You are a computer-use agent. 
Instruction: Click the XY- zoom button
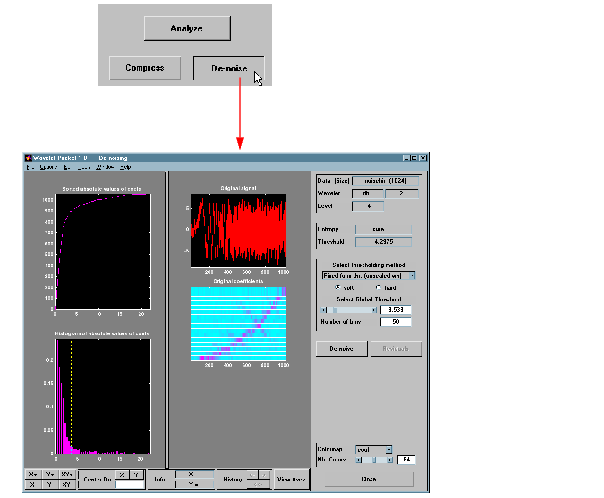tap(67, 484)
